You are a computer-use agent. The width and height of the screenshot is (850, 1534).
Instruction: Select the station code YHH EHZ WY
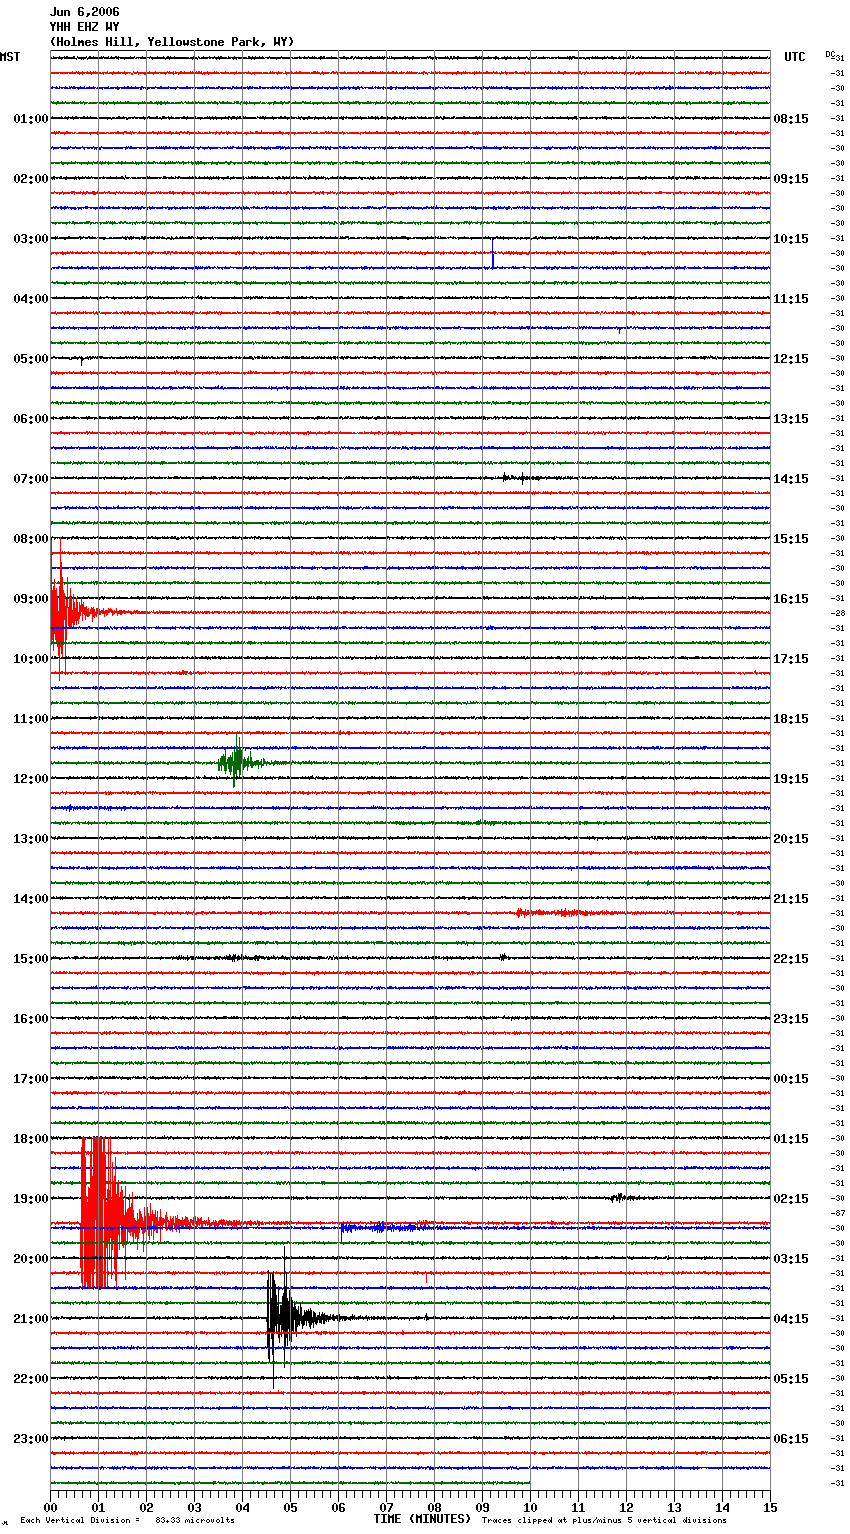[x=85, y=27]
